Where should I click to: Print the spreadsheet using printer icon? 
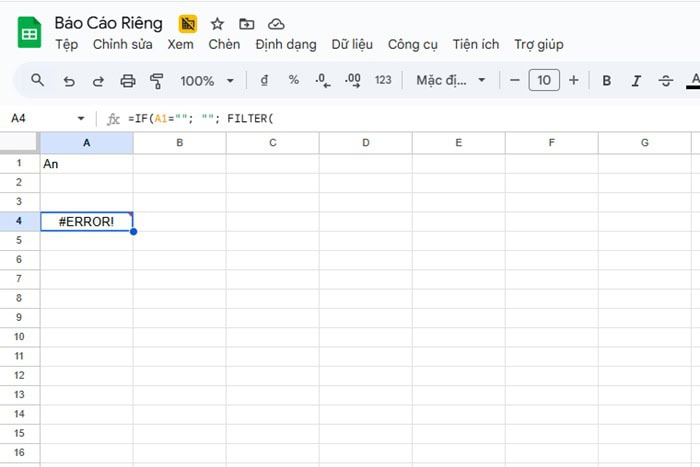[127, 80]
